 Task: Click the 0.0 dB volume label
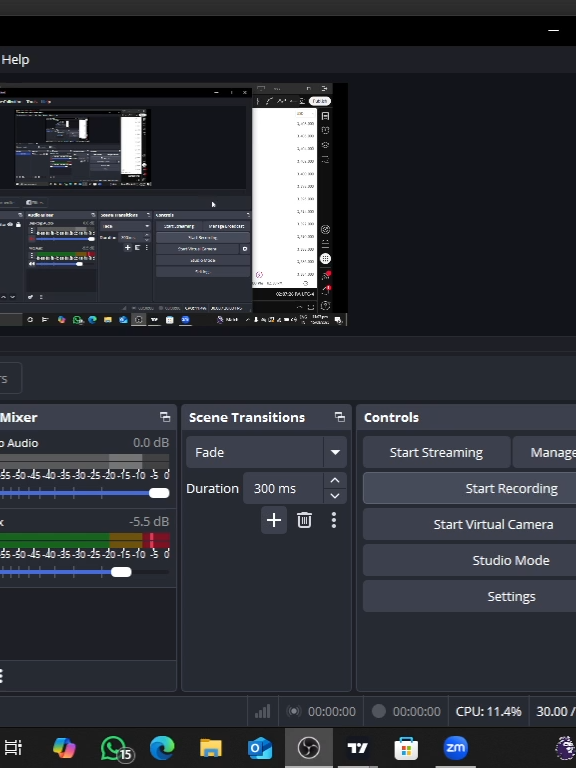coord(151,442)
